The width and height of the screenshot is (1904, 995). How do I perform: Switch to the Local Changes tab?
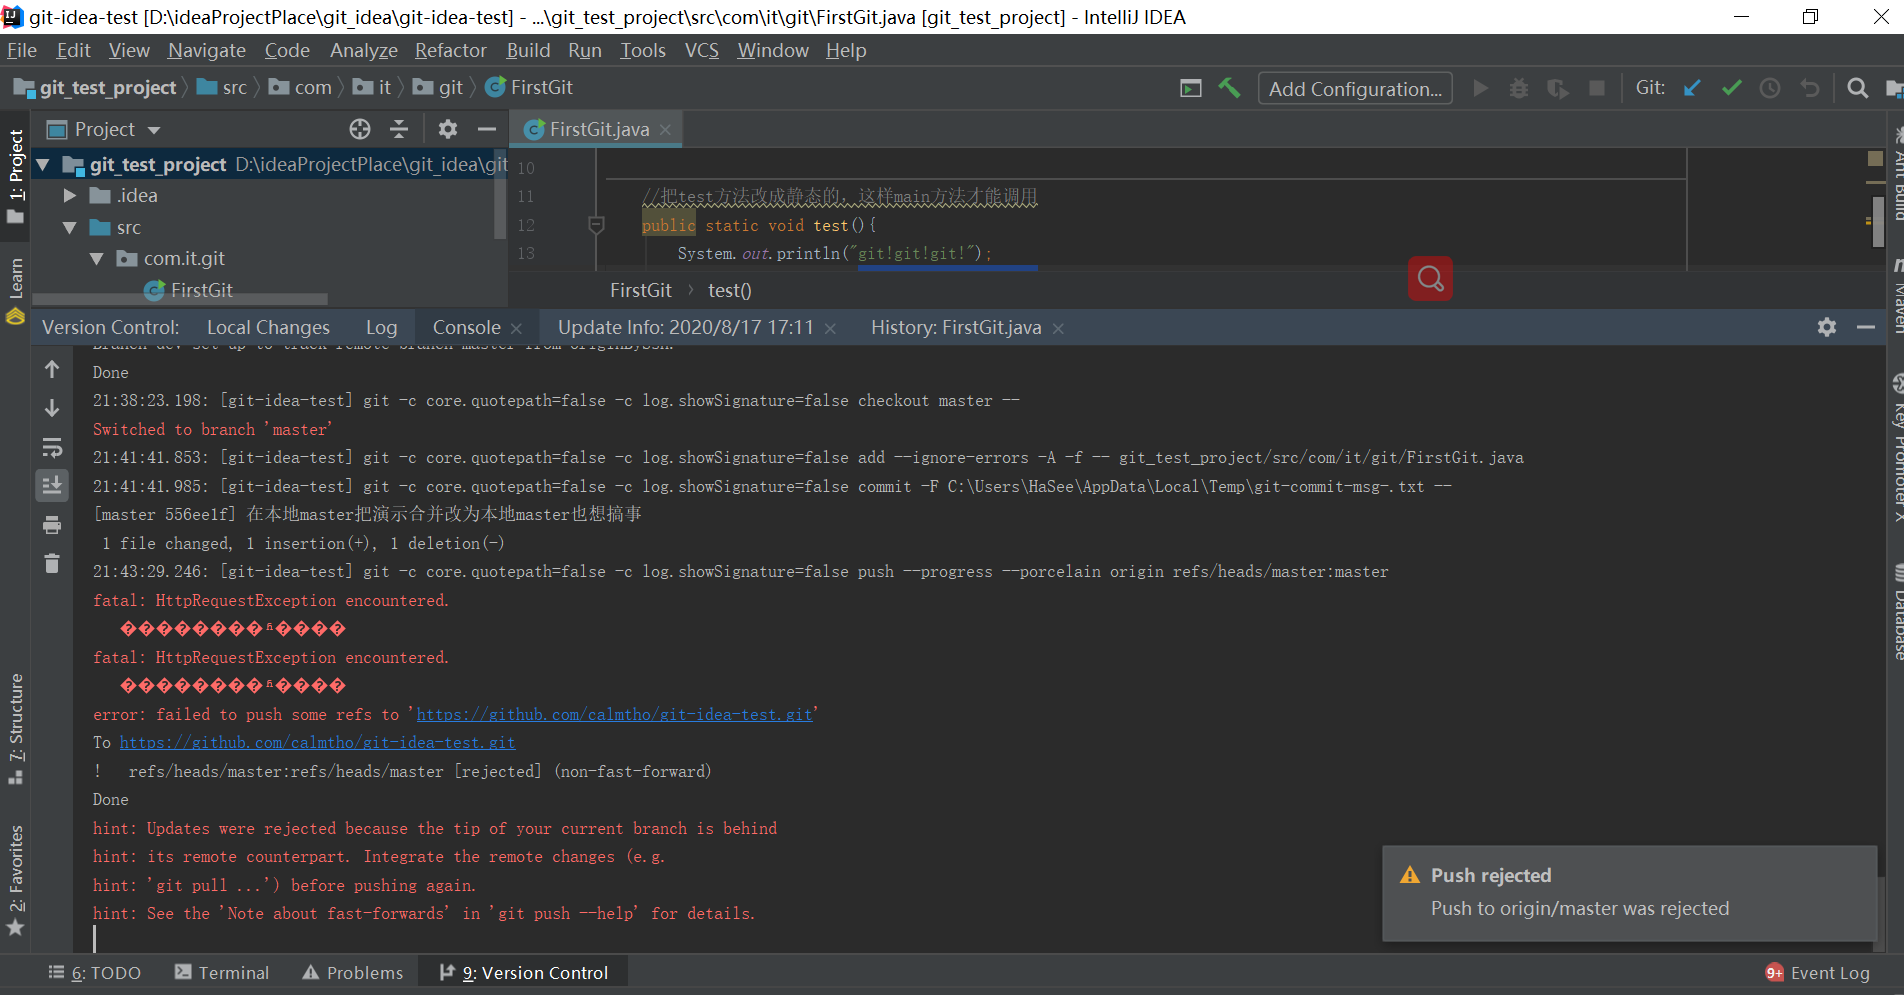click(268, 327)
